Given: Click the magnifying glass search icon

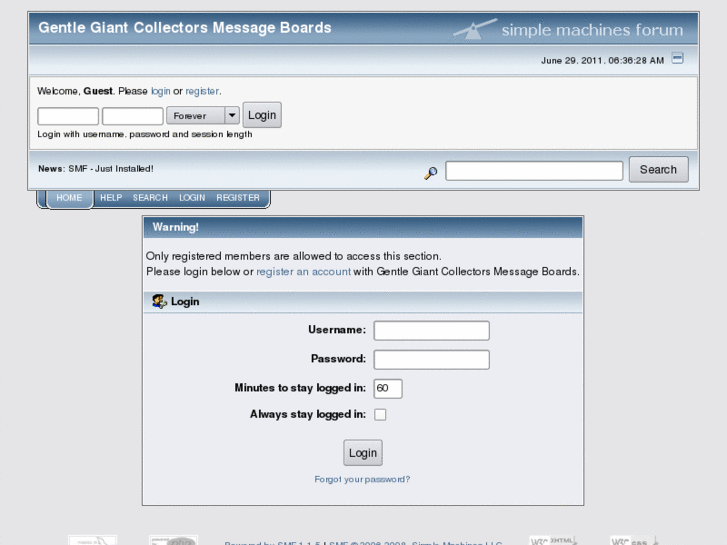Looking at the screenshot, I should (x=431, y=173).
